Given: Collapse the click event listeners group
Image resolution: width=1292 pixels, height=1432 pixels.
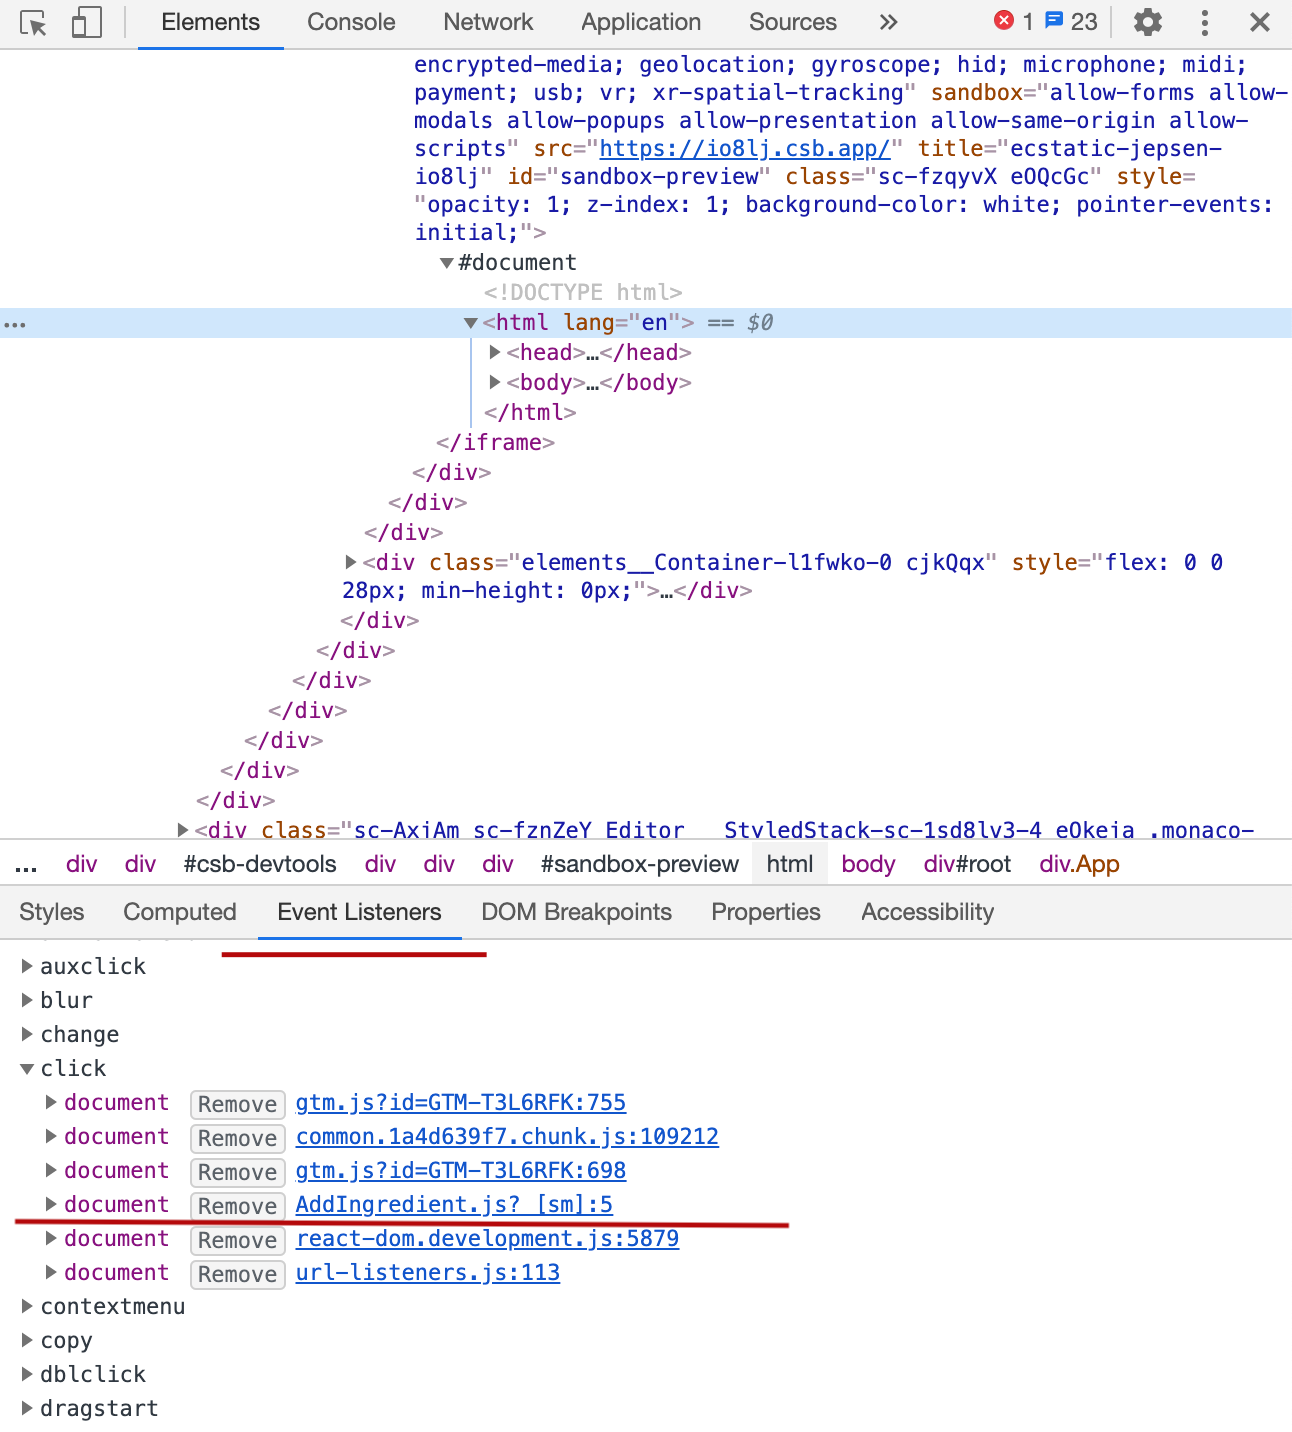Looking at the screenshot, I should 27,1068.
